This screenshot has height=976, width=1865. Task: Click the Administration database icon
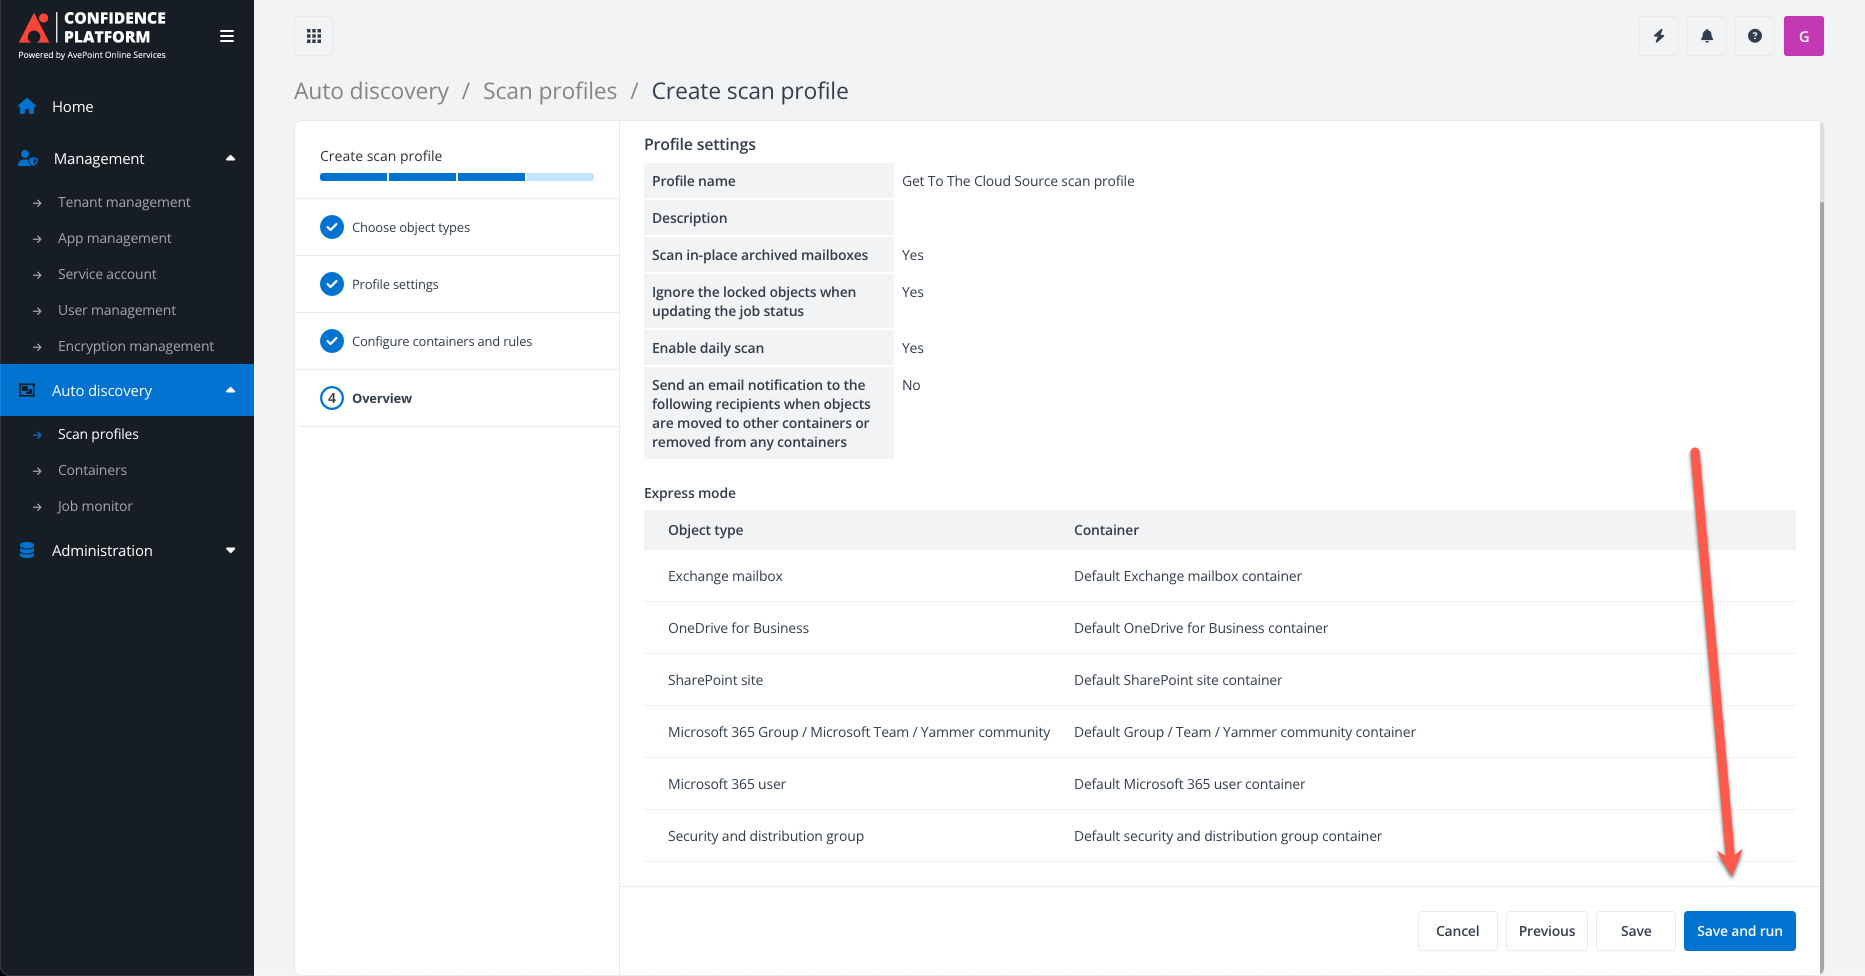point(25,550)
